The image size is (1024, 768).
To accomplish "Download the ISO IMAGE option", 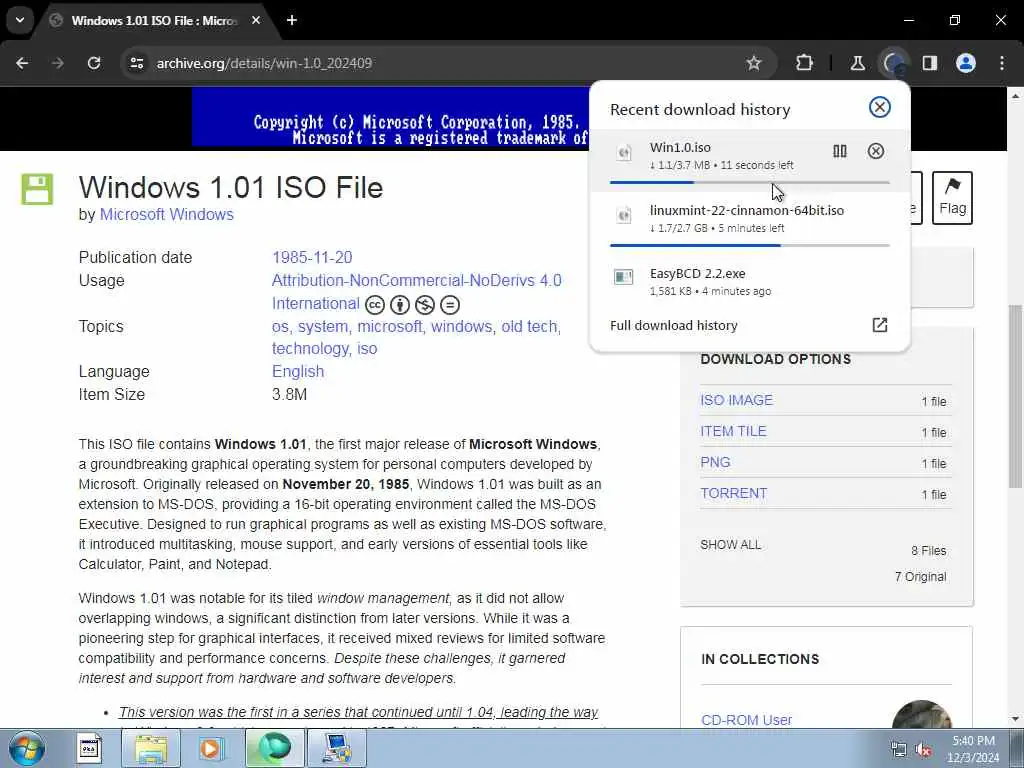I will pyautogui.click(x=737, y=400).
